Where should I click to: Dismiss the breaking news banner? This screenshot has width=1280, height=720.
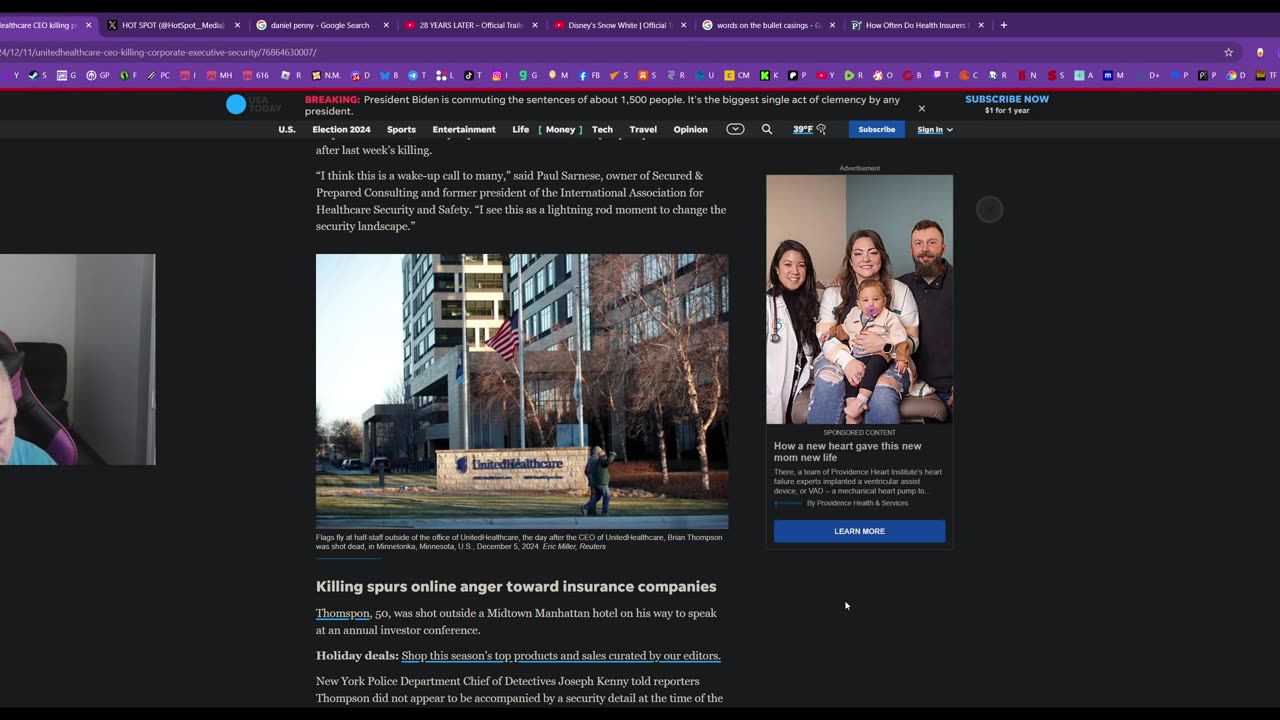[922, 108]
